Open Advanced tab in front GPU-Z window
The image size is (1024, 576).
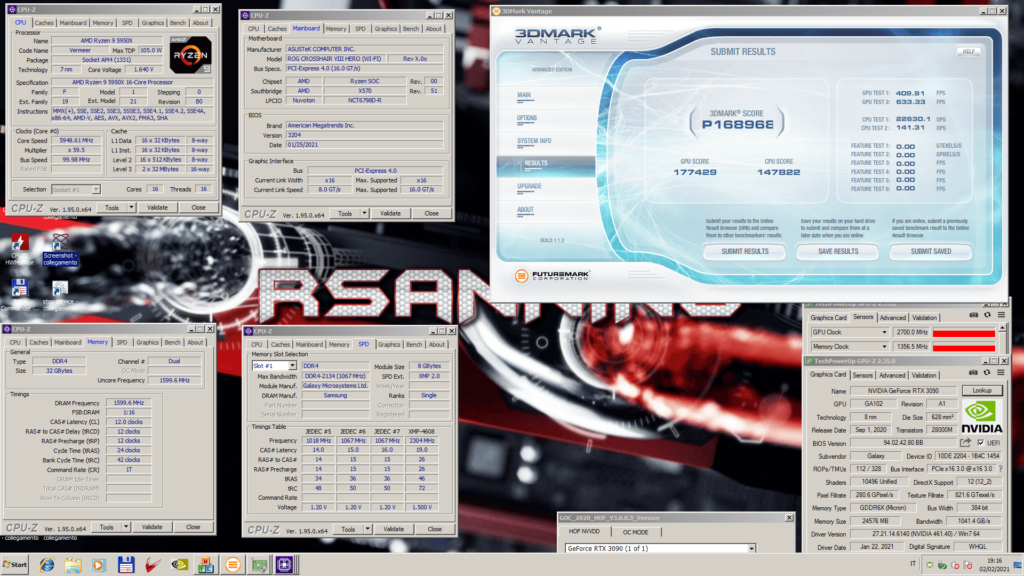pos(892,376)
